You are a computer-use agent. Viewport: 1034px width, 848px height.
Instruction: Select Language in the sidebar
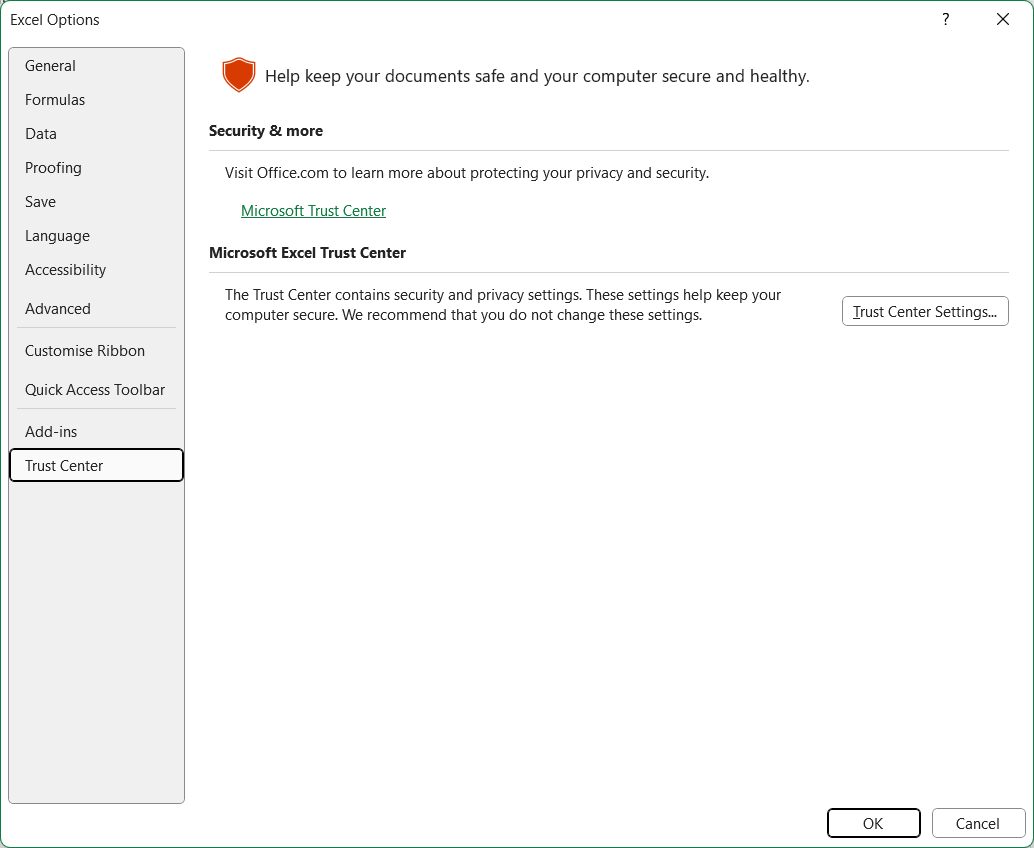(x=57, y=236)
